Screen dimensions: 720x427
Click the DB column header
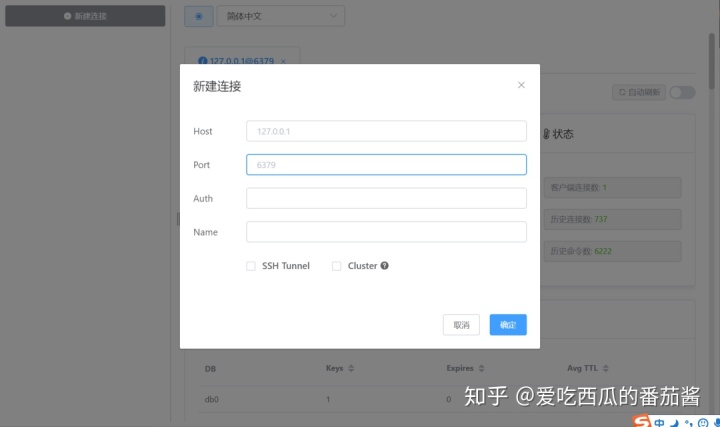click(210, 369)
